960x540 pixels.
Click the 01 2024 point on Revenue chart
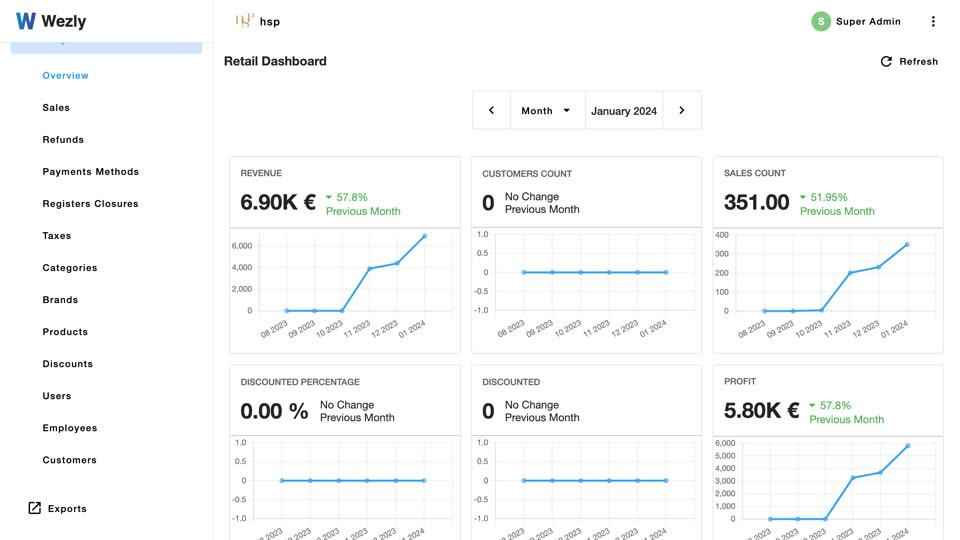click(425, 236)
